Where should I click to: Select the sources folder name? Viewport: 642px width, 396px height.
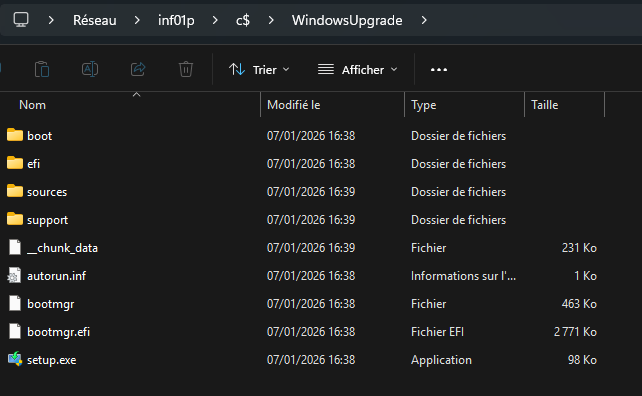tap(47, 192)
